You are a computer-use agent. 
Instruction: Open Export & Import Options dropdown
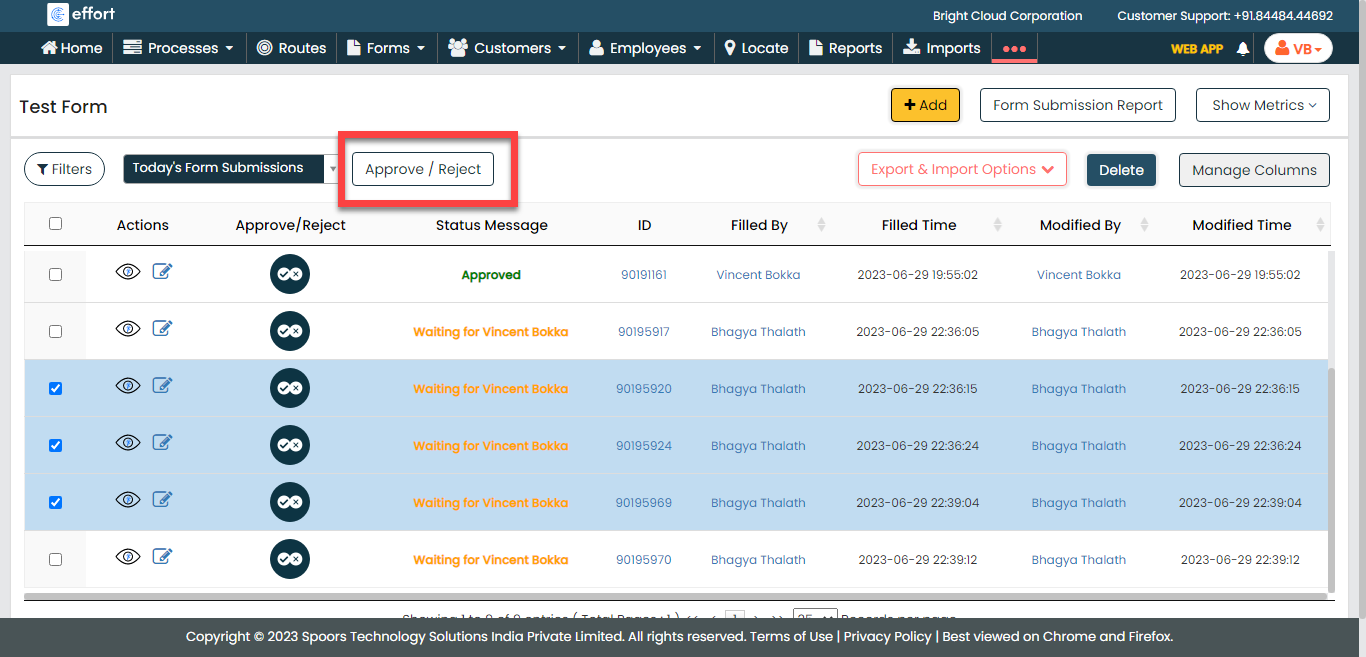[x=962, y=169]
